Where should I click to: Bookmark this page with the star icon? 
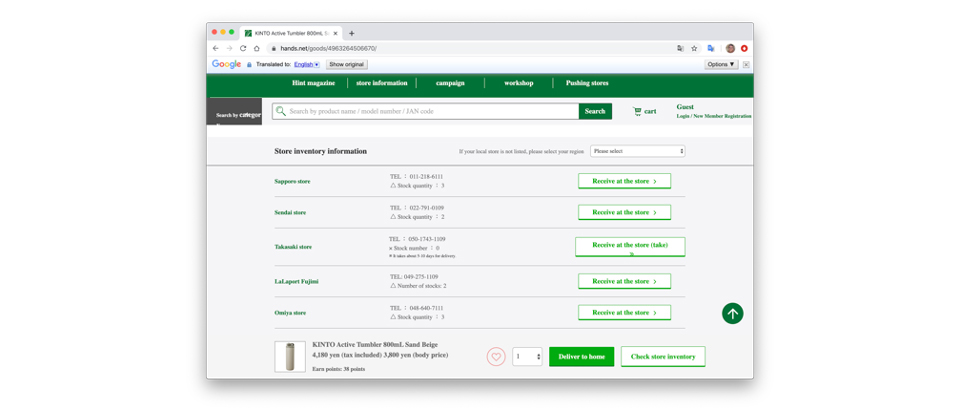click(x=694, y=48)
